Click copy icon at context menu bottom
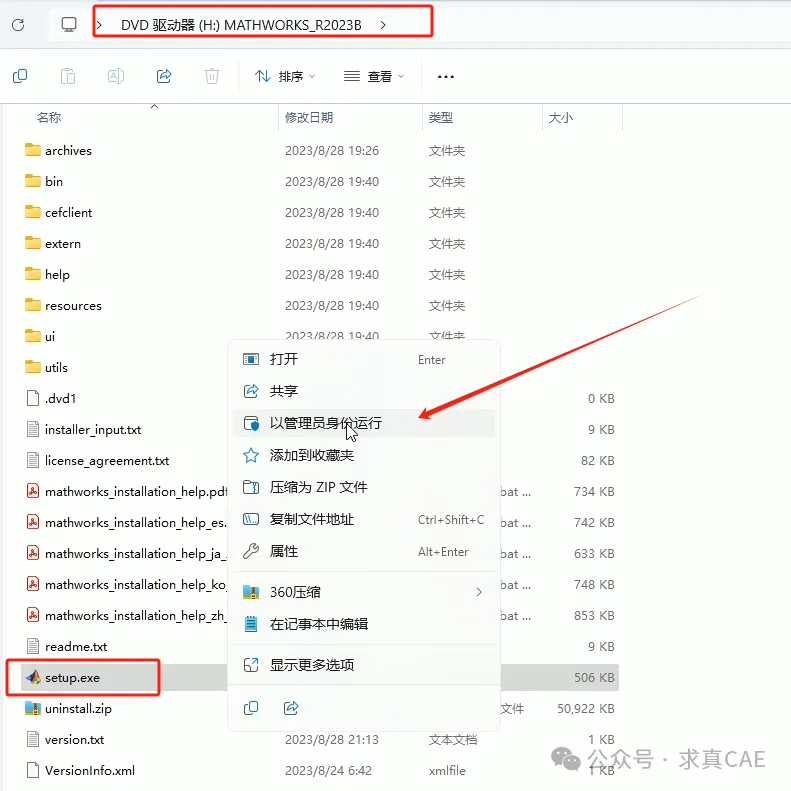The width and height of the screenshot is (791, 791). (251, 708)
